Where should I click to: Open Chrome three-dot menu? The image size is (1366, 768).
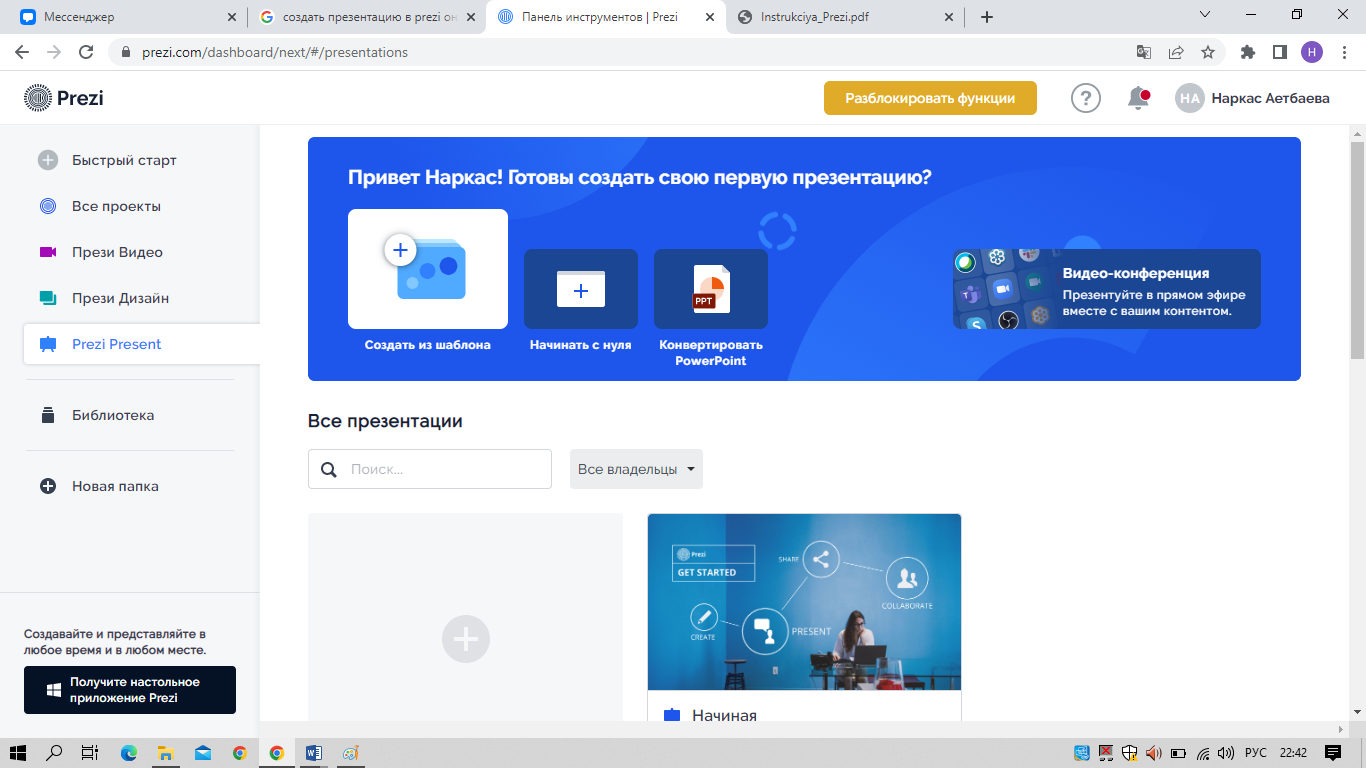click(x=1343, y=52)
